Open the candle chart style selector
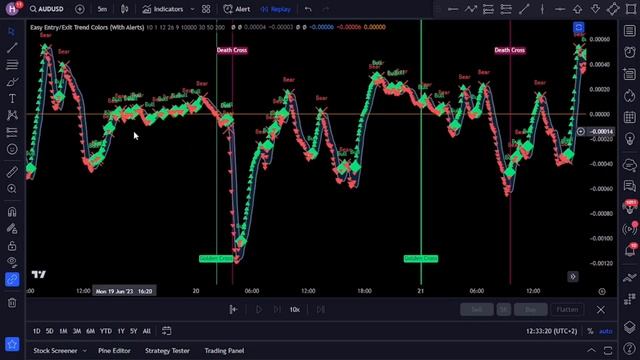The height and width of the screenshot is (360, 640). click(124, 9)
